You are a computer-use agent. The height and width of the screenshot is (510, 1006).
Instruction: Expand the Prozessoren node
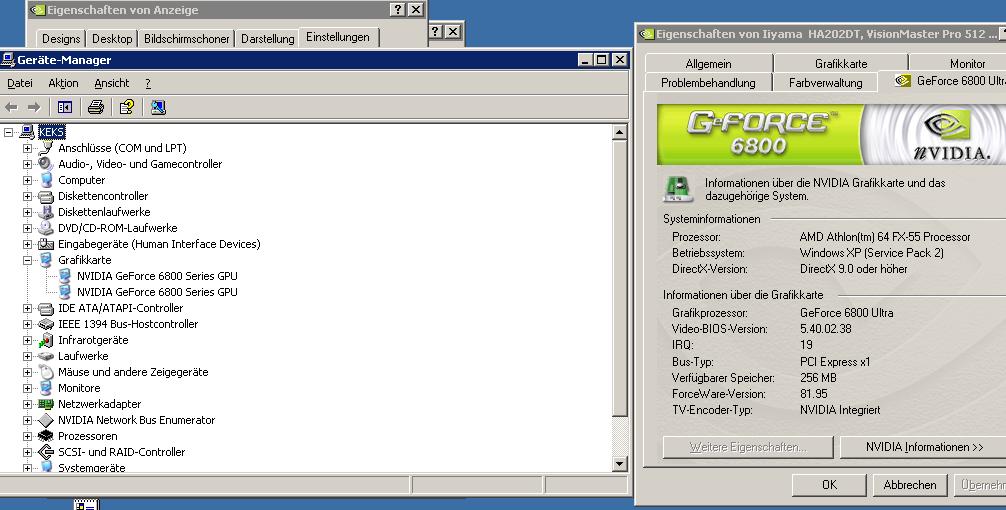[x=27, y=436]
